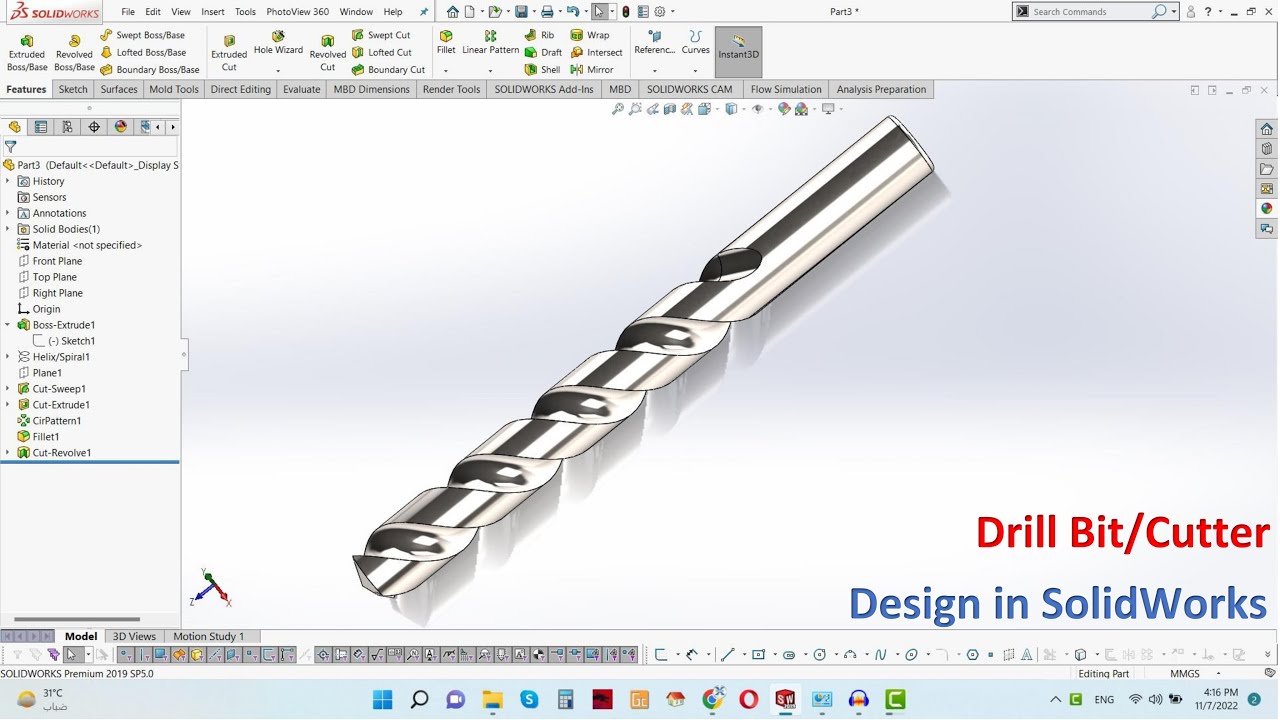
Task: Switch to the Flow Simulation tab
Action: 786,89
